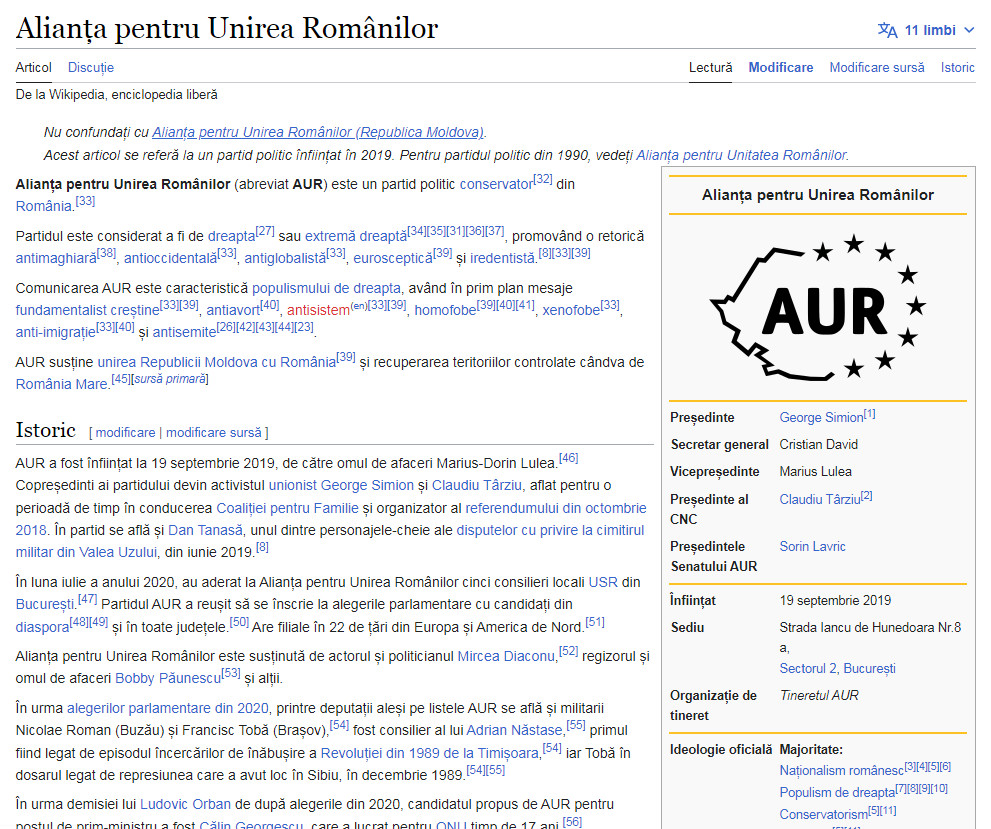Open the red antisistem link
This screenshot has height=829, width=991.
pos(318,310)
